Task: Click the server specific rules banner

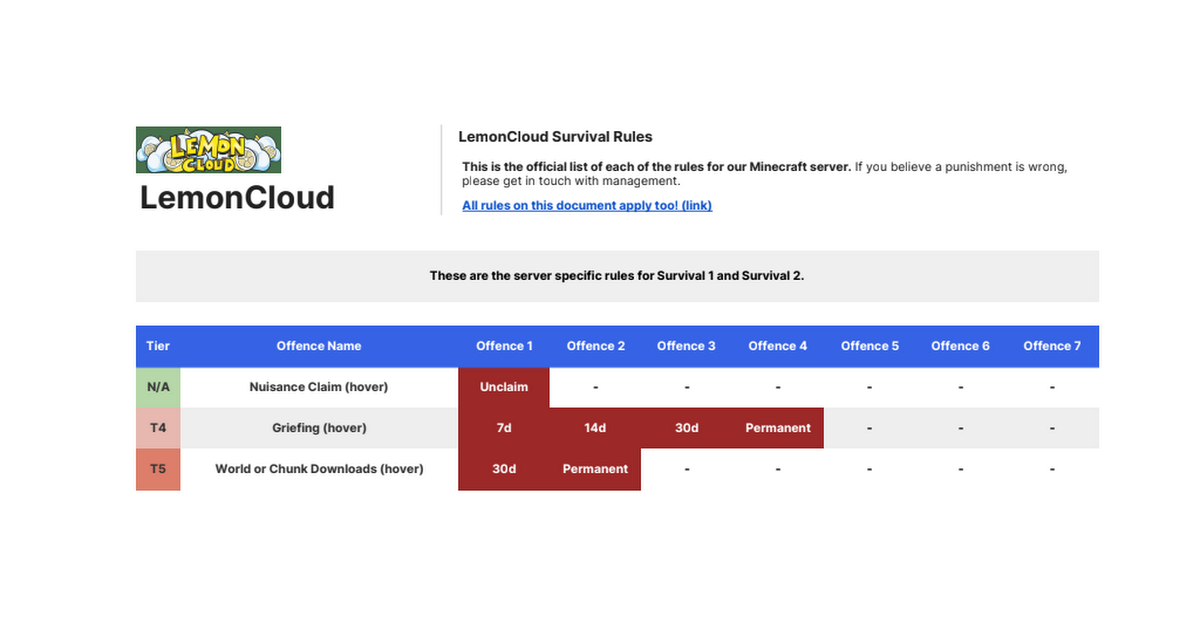Action: (617, 276)
